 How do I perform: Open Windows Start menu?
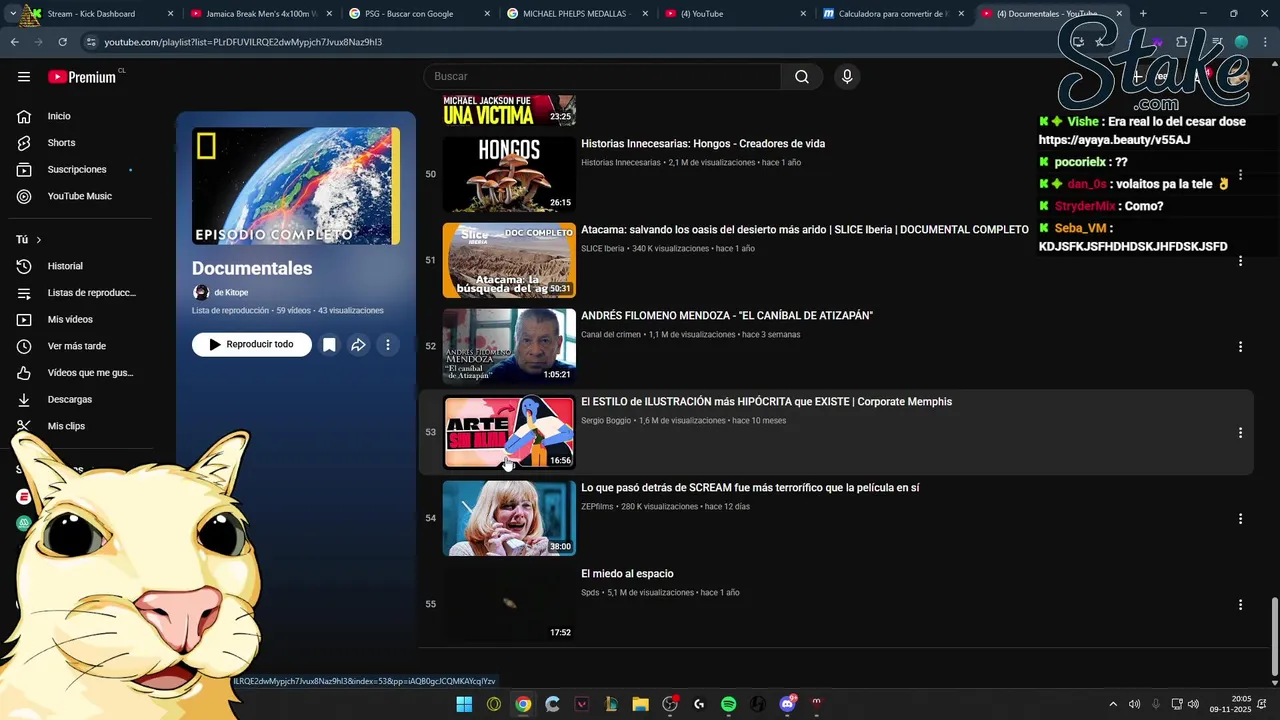coord(464,704)
